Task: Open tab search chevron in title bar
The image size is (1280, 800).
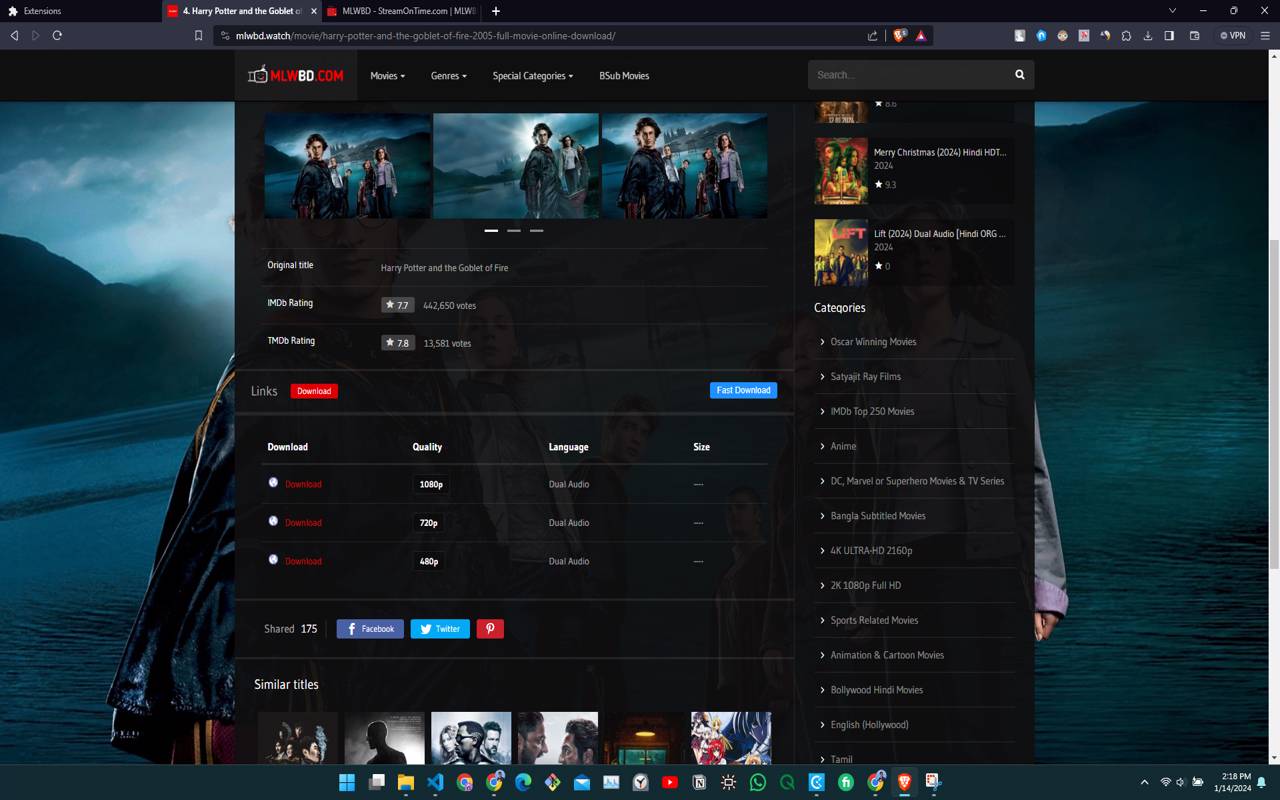Action: click(x=1172, y=11)
